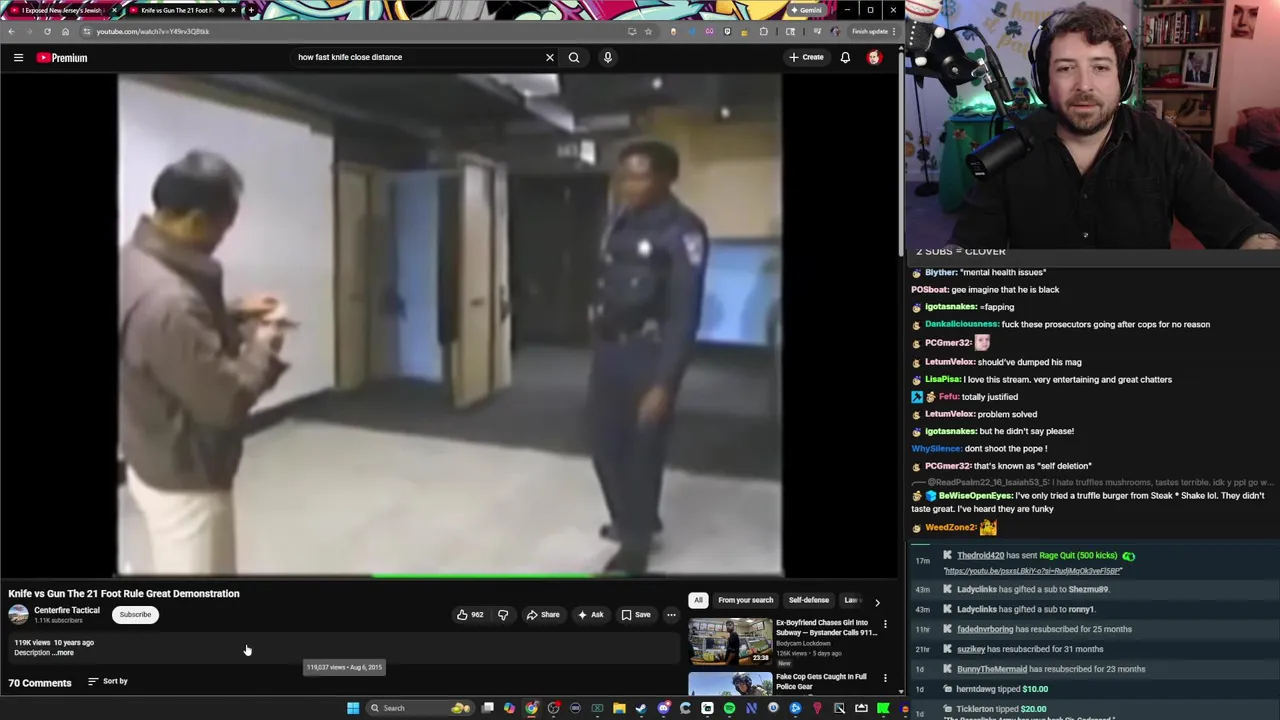Viewport: 1280px width, 720px height.
Task: Expand description with ...more
Action: pos(62,653)
